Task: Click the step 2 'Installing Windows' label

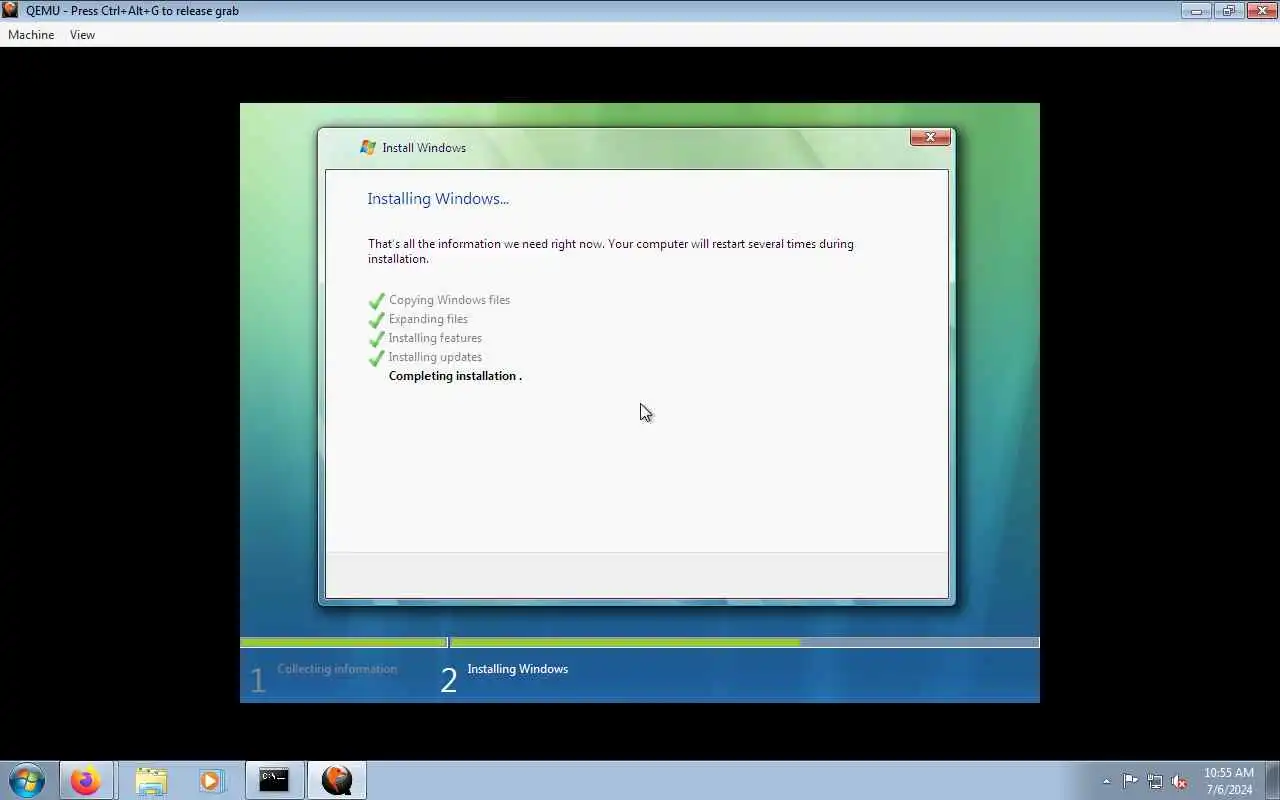Action: [517, 669]
